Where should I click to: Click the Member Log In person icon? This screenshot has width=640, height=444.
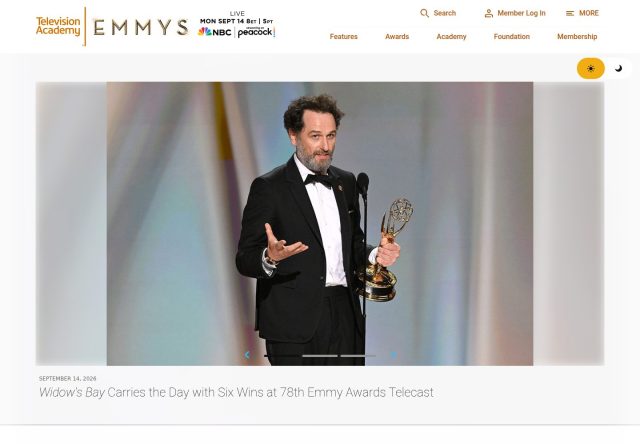(x=489, y=13)
